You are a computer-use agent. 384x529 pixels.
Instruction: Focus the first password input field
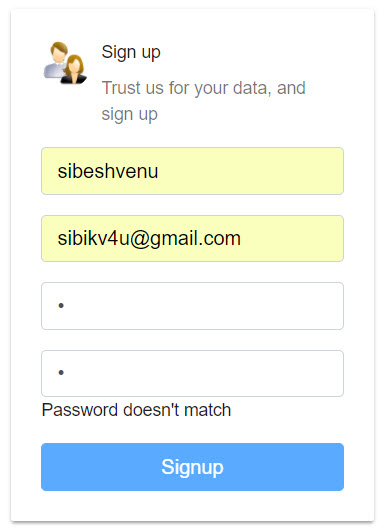tap(192, 306)
